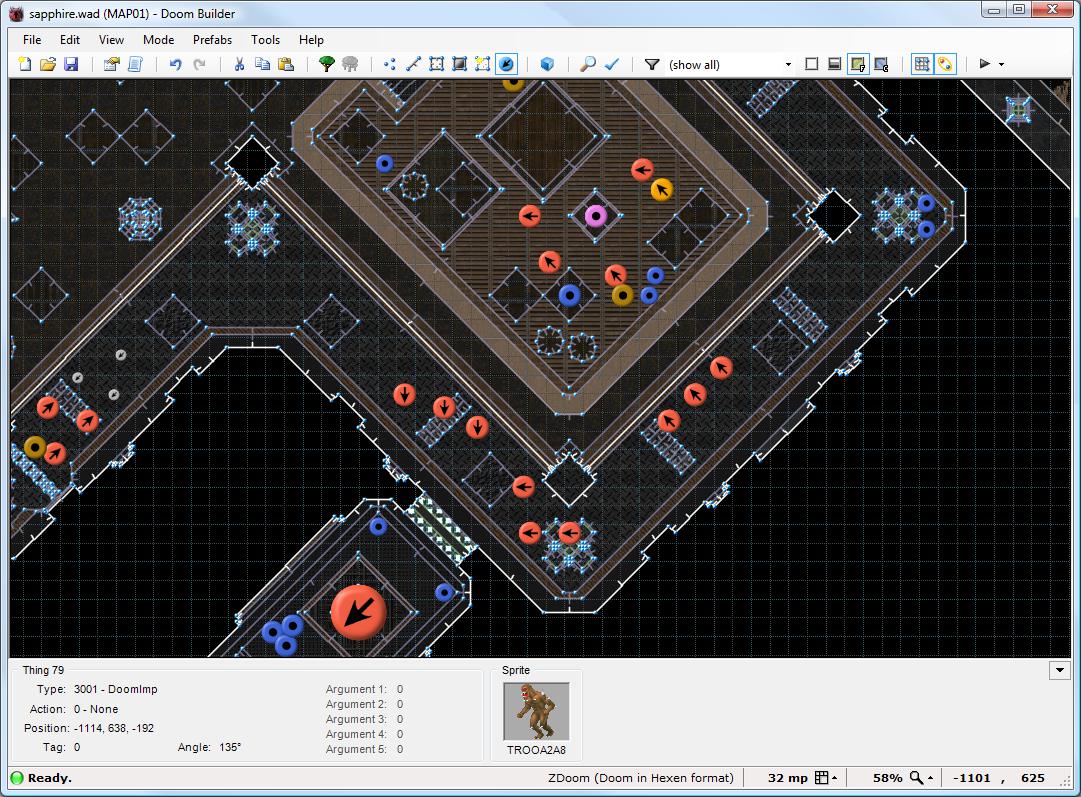Switch to Things mode in toolbar
The width and height of the screenshot is (1081, 797).
click(x=507, y=64)
